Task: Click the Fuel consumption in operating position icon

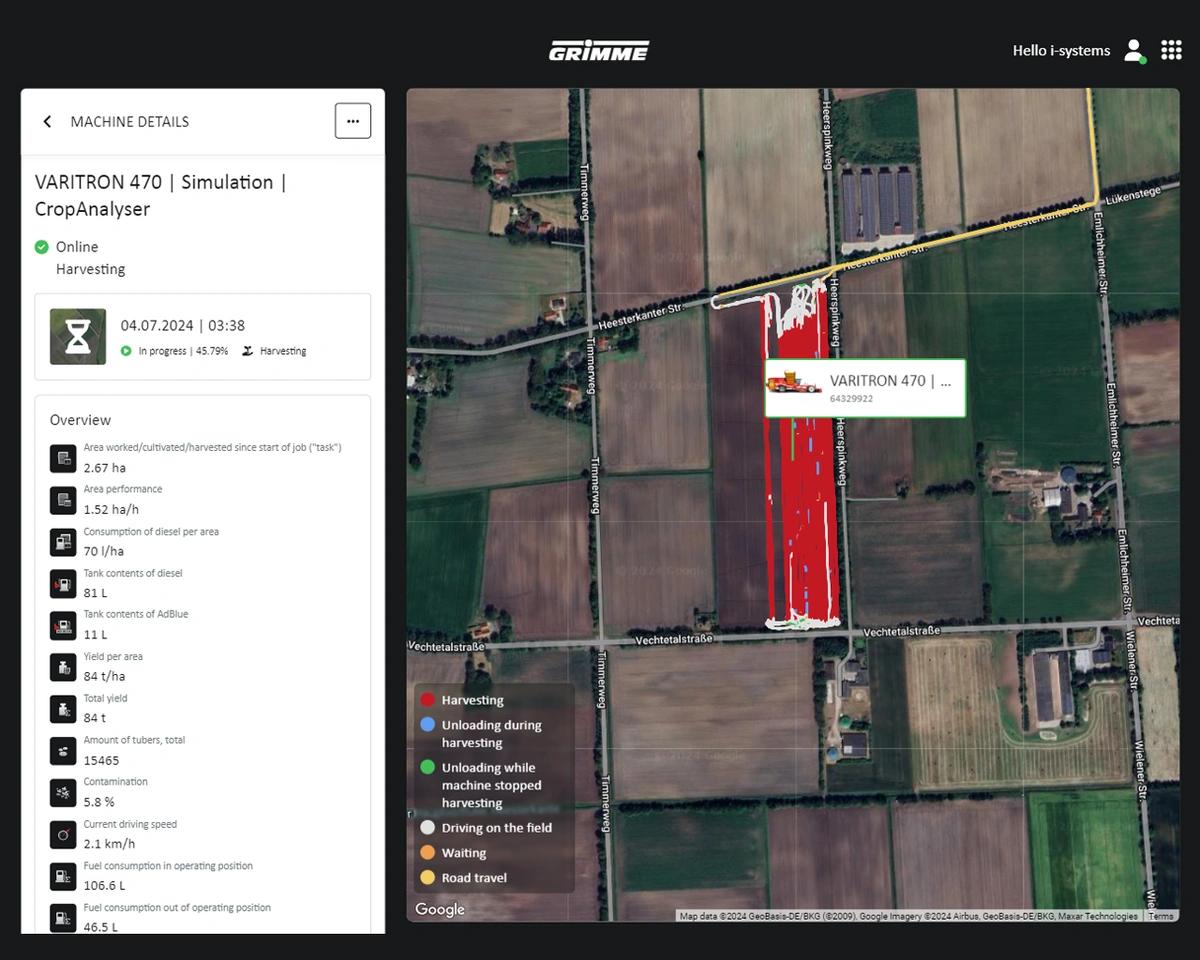Action: (63, 876)
